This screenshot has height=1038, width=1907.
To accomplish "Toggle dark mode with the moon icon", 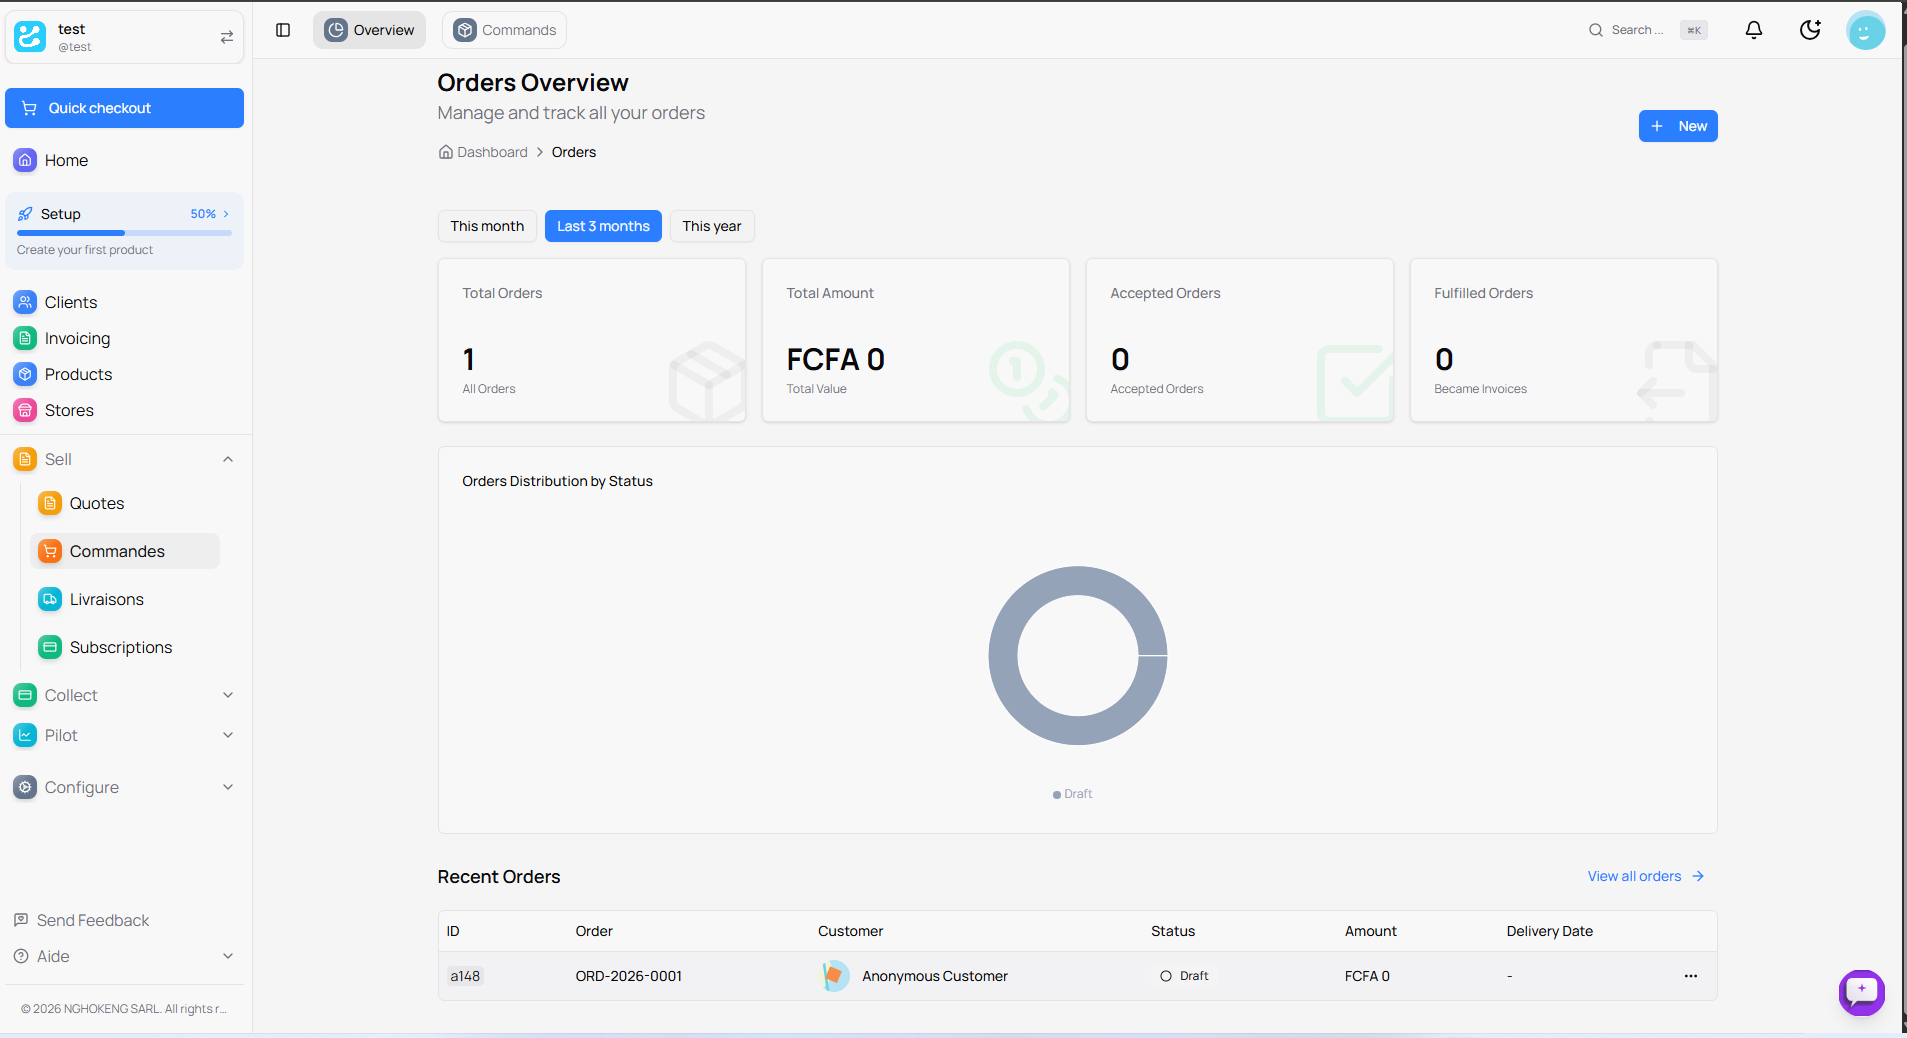I will pyautogui.click(x=1809, y=30).
